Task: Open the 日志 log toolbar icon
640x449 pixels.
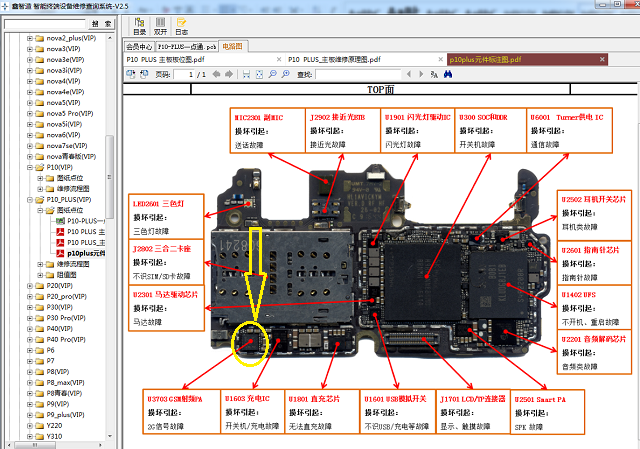Action: coord(182,27)
